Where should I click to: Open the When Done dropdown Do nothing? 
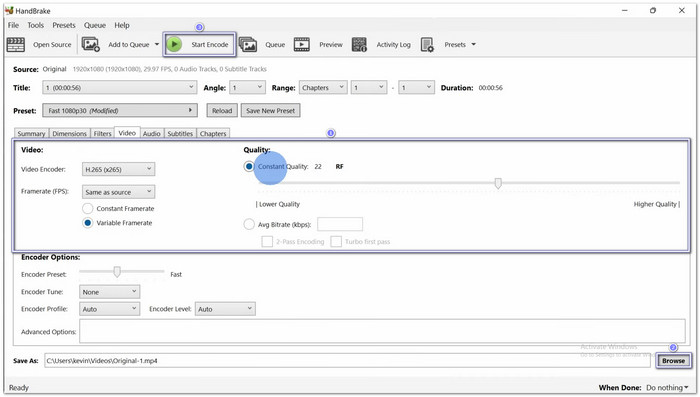tap(667, 388)
